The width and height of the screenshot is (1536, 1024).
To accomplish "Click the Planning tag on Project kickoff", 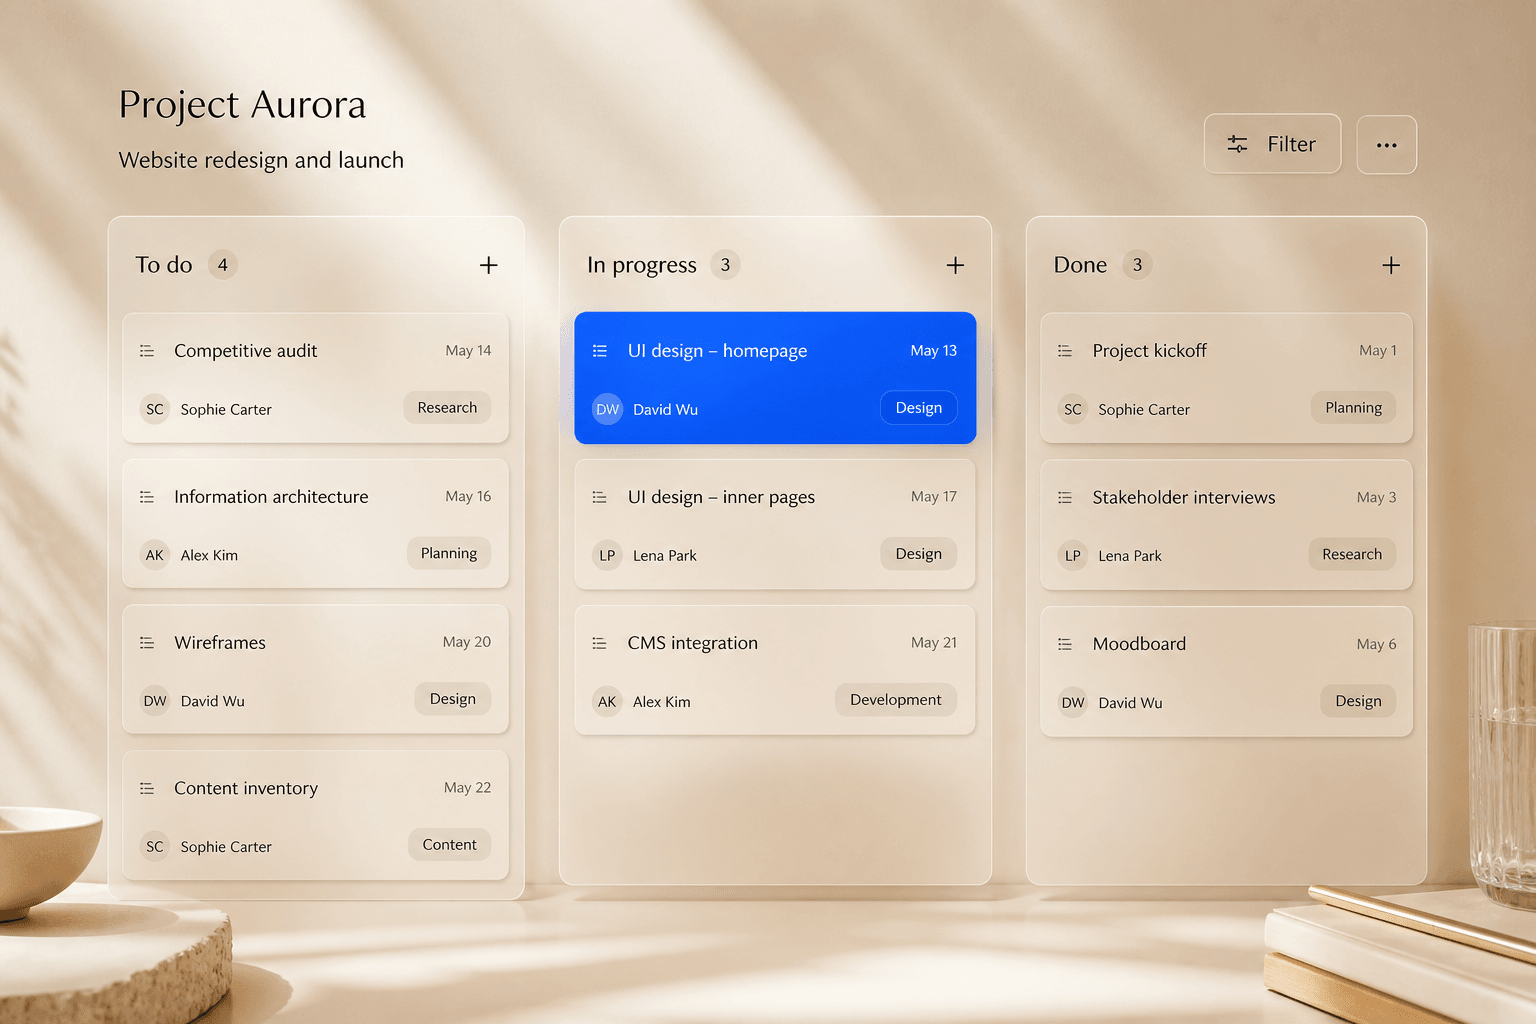I will (x=1354, y=408).
